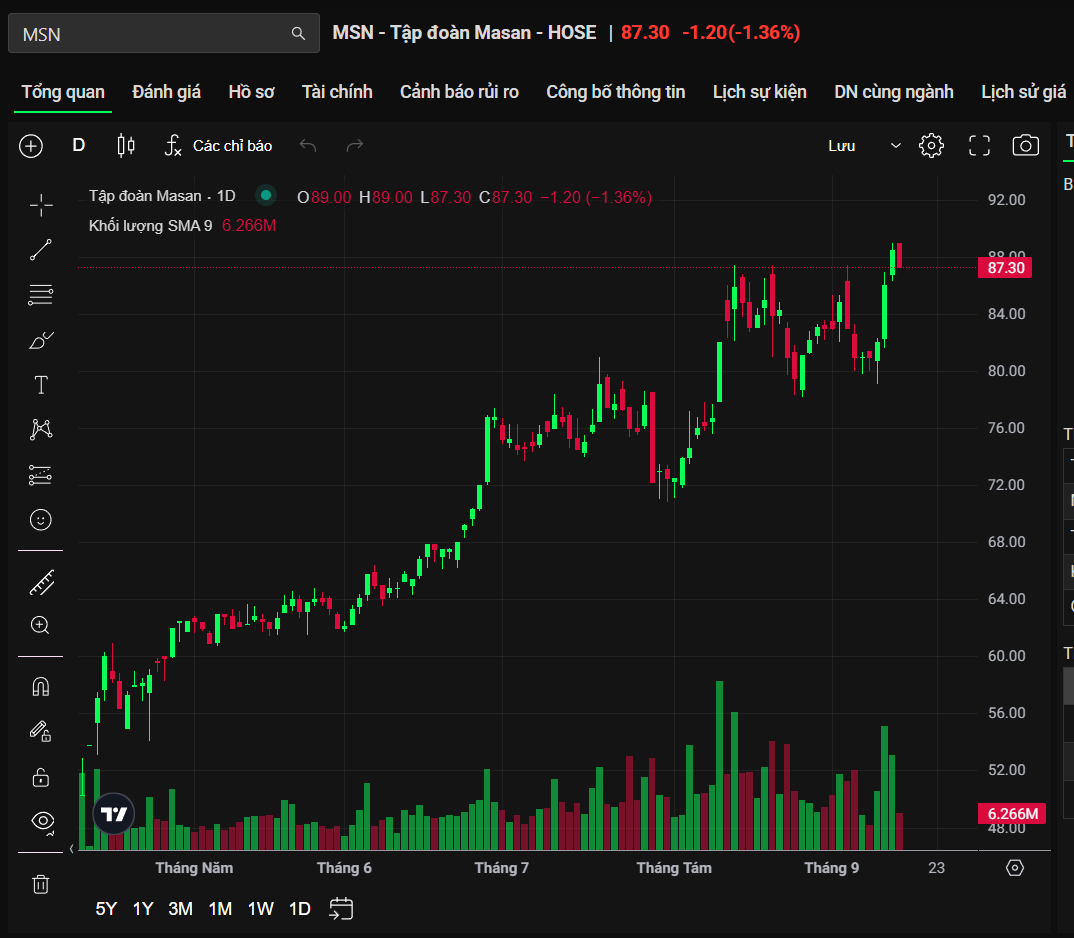
Task: Select the trend line drawing tool
Action: click(41, 249)
